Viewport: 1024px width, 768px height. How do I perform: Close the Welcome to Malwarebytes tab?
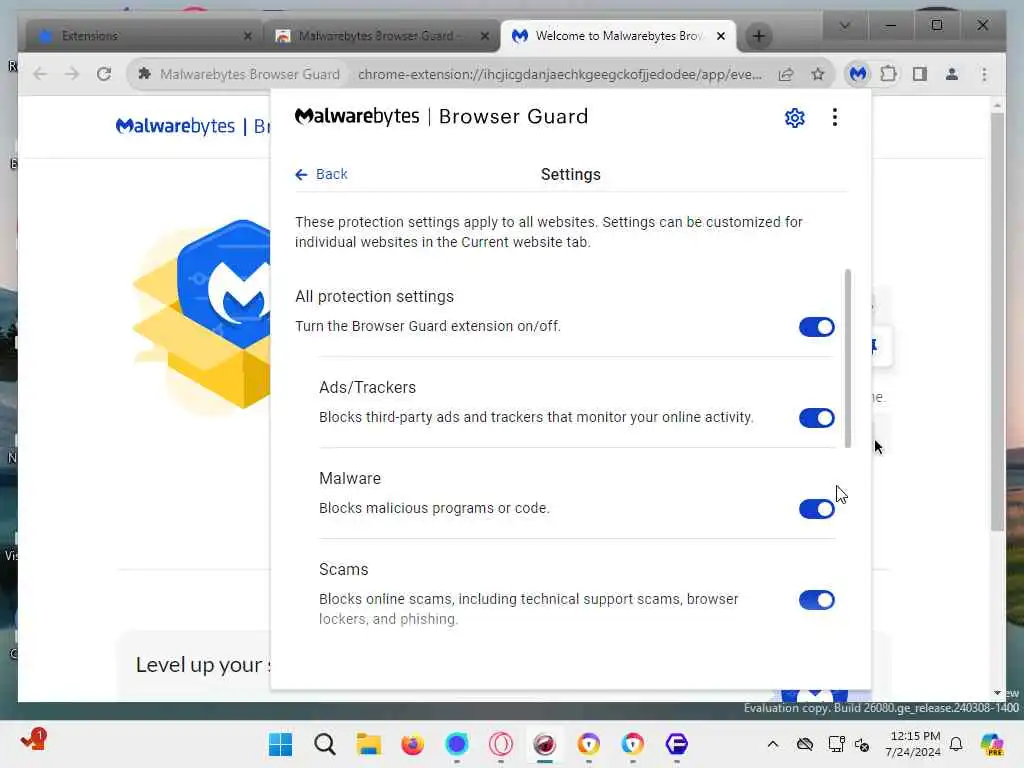coord(720,36)
